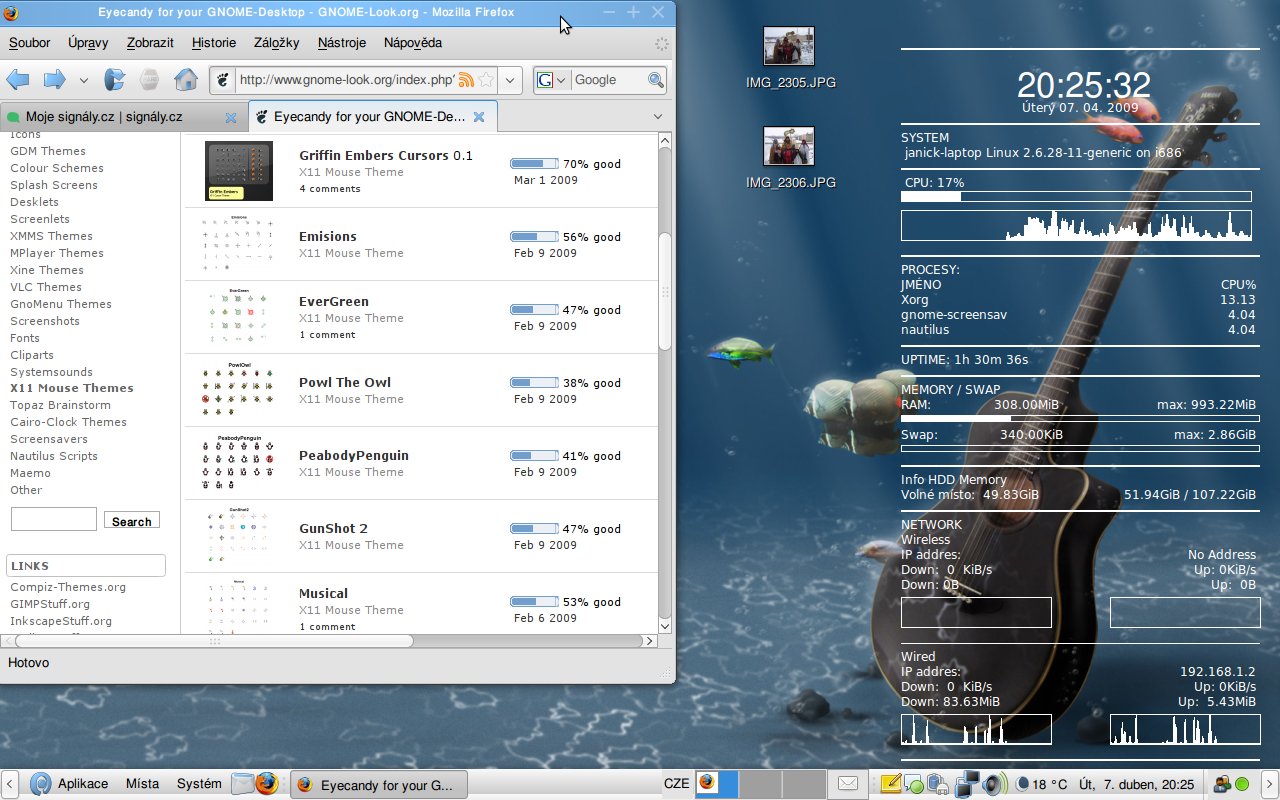Click the sidebar search text box

pos(54,519)
